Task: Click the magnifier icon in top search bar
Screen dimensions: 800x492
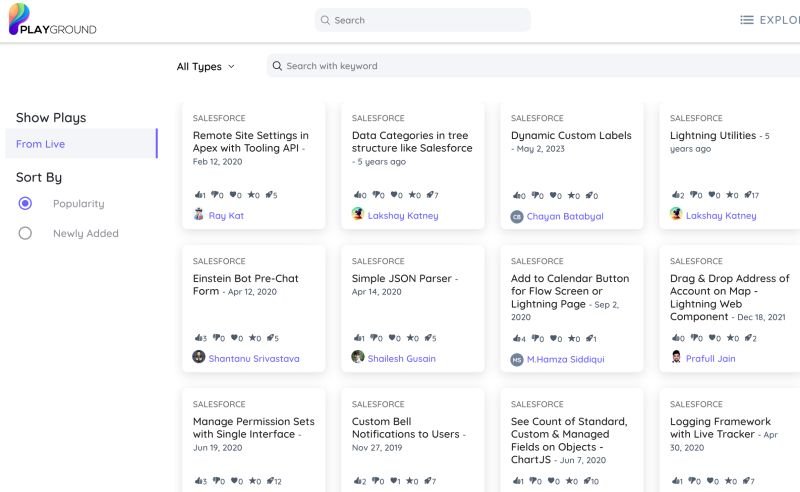Action: pyautogui.click(x=325, y=20)
